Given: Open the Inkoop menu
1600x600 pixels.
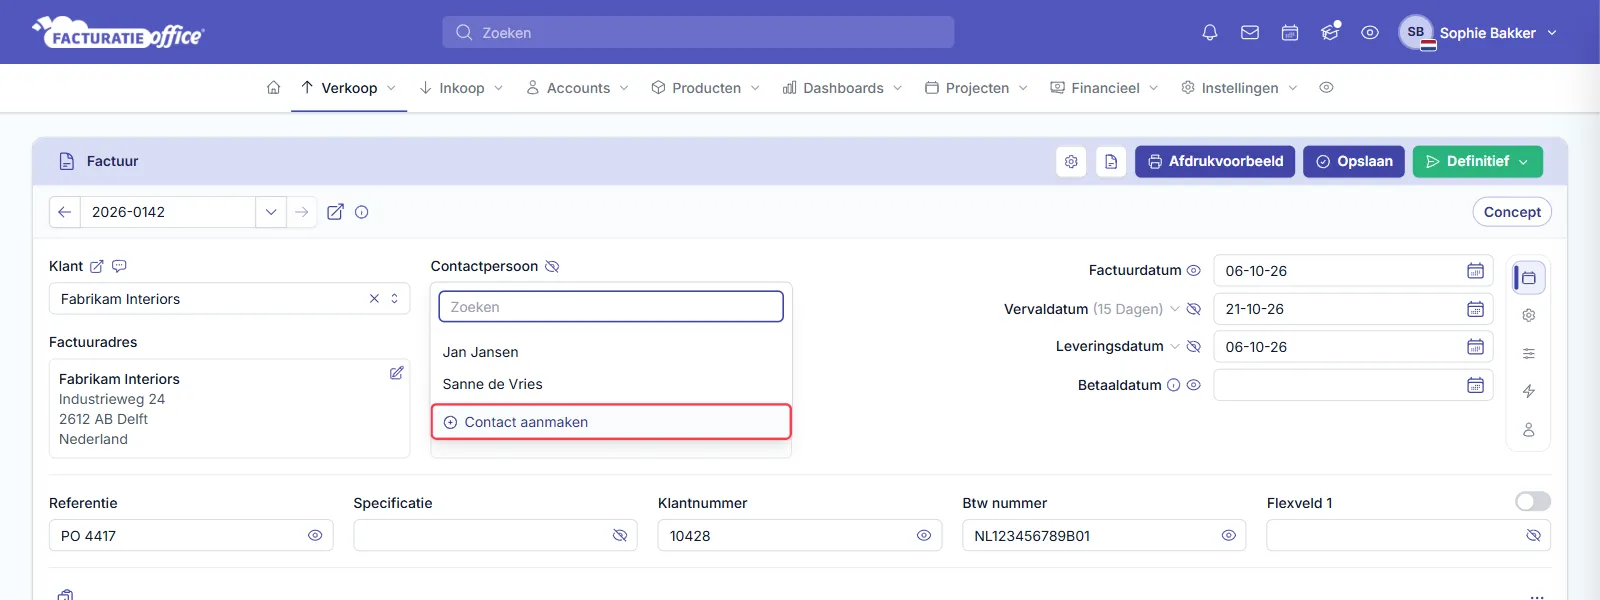Looking at the screenshot, I should [461, 88].
